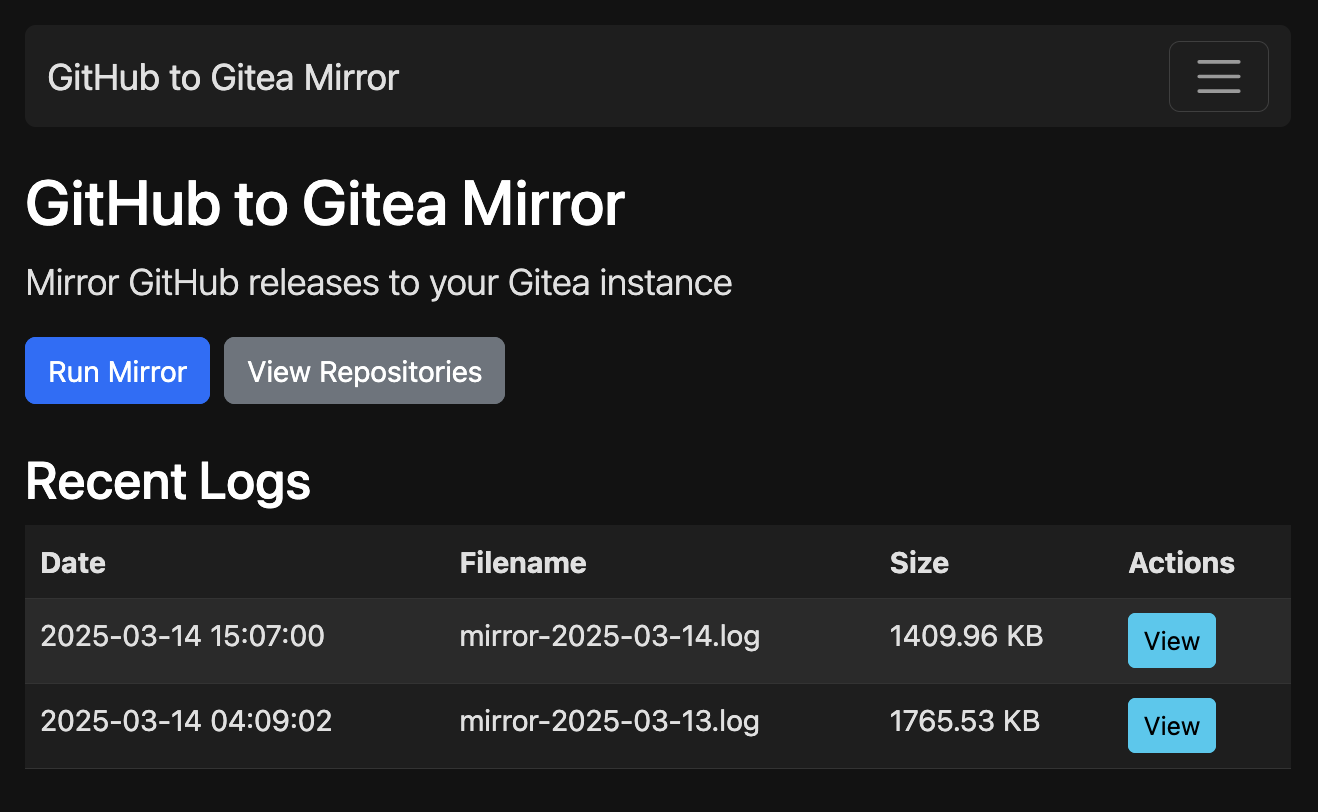The image size is (1318, 812).
Task: Click the large GitHub to Gitea Mirror page title
Action: tap(325, 204)
